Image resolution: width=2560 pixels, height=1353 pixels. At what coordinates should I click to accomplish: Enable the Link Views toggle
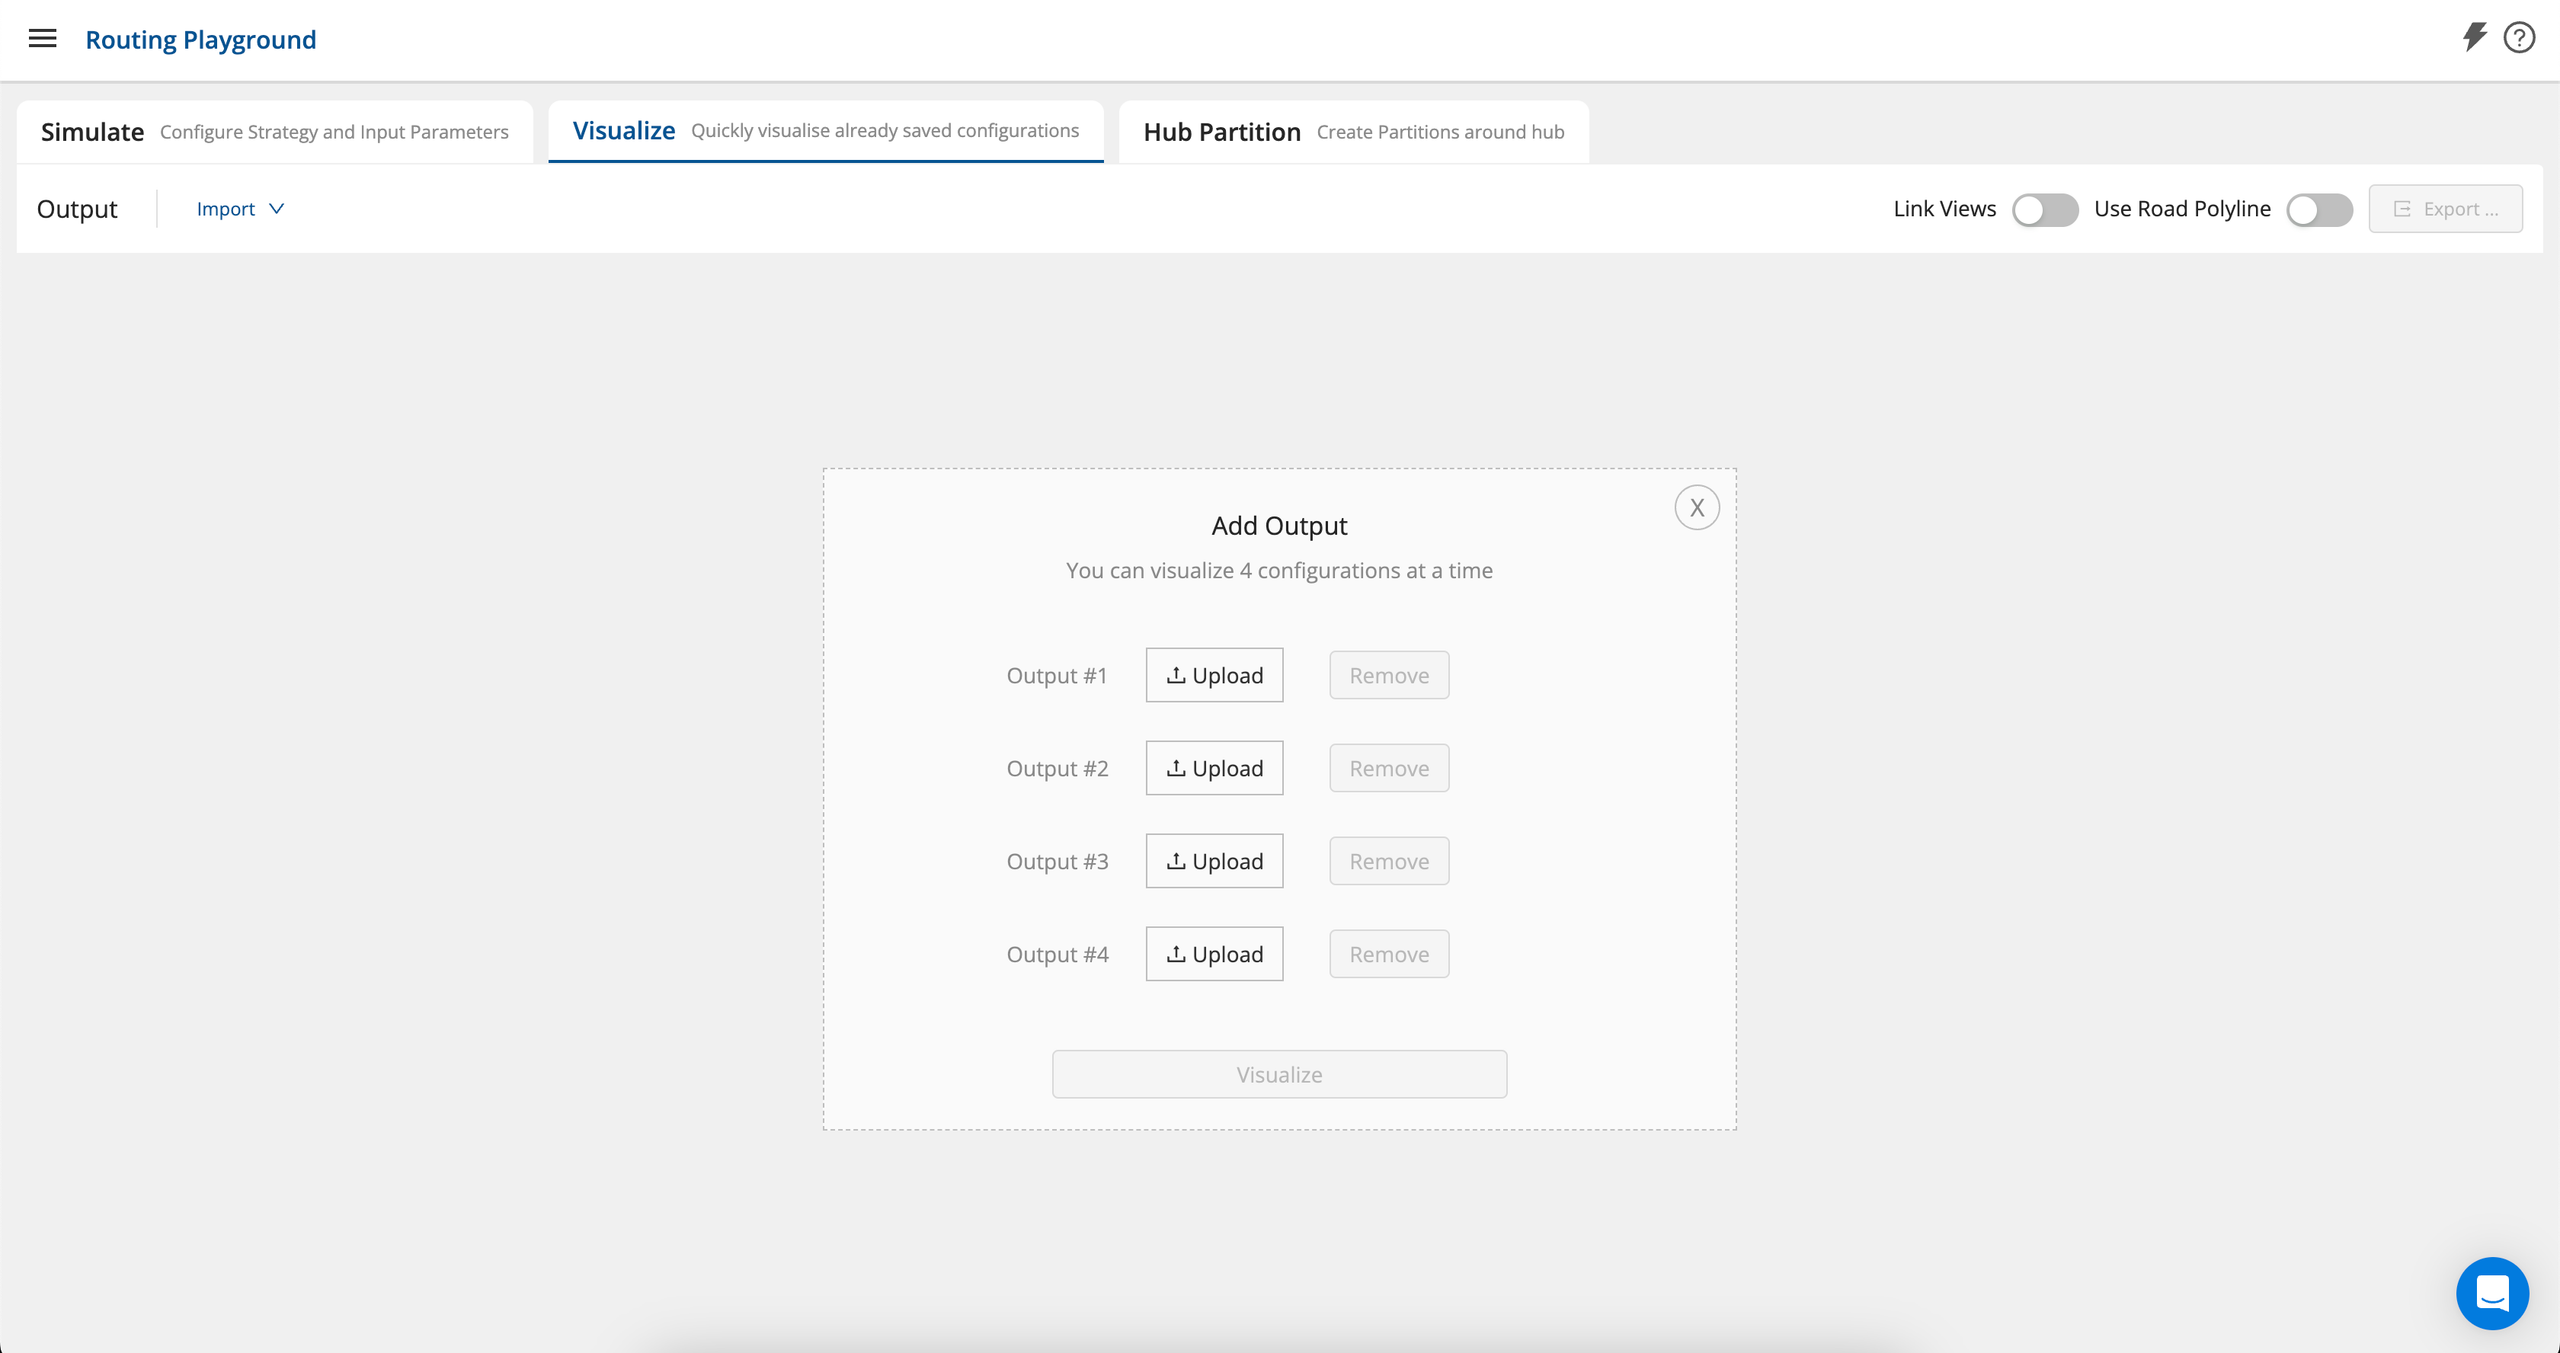click(x=2044, y=210)
